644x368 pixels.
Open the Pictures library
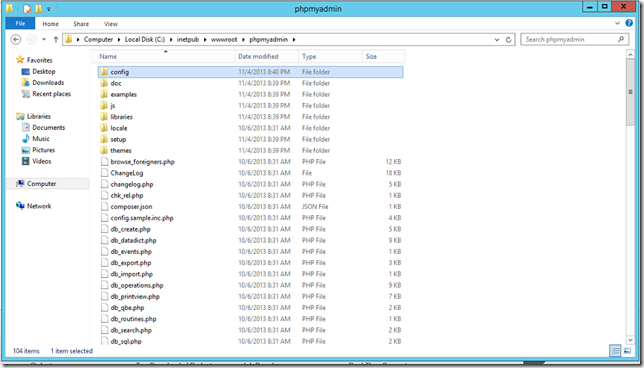point(44,150)
